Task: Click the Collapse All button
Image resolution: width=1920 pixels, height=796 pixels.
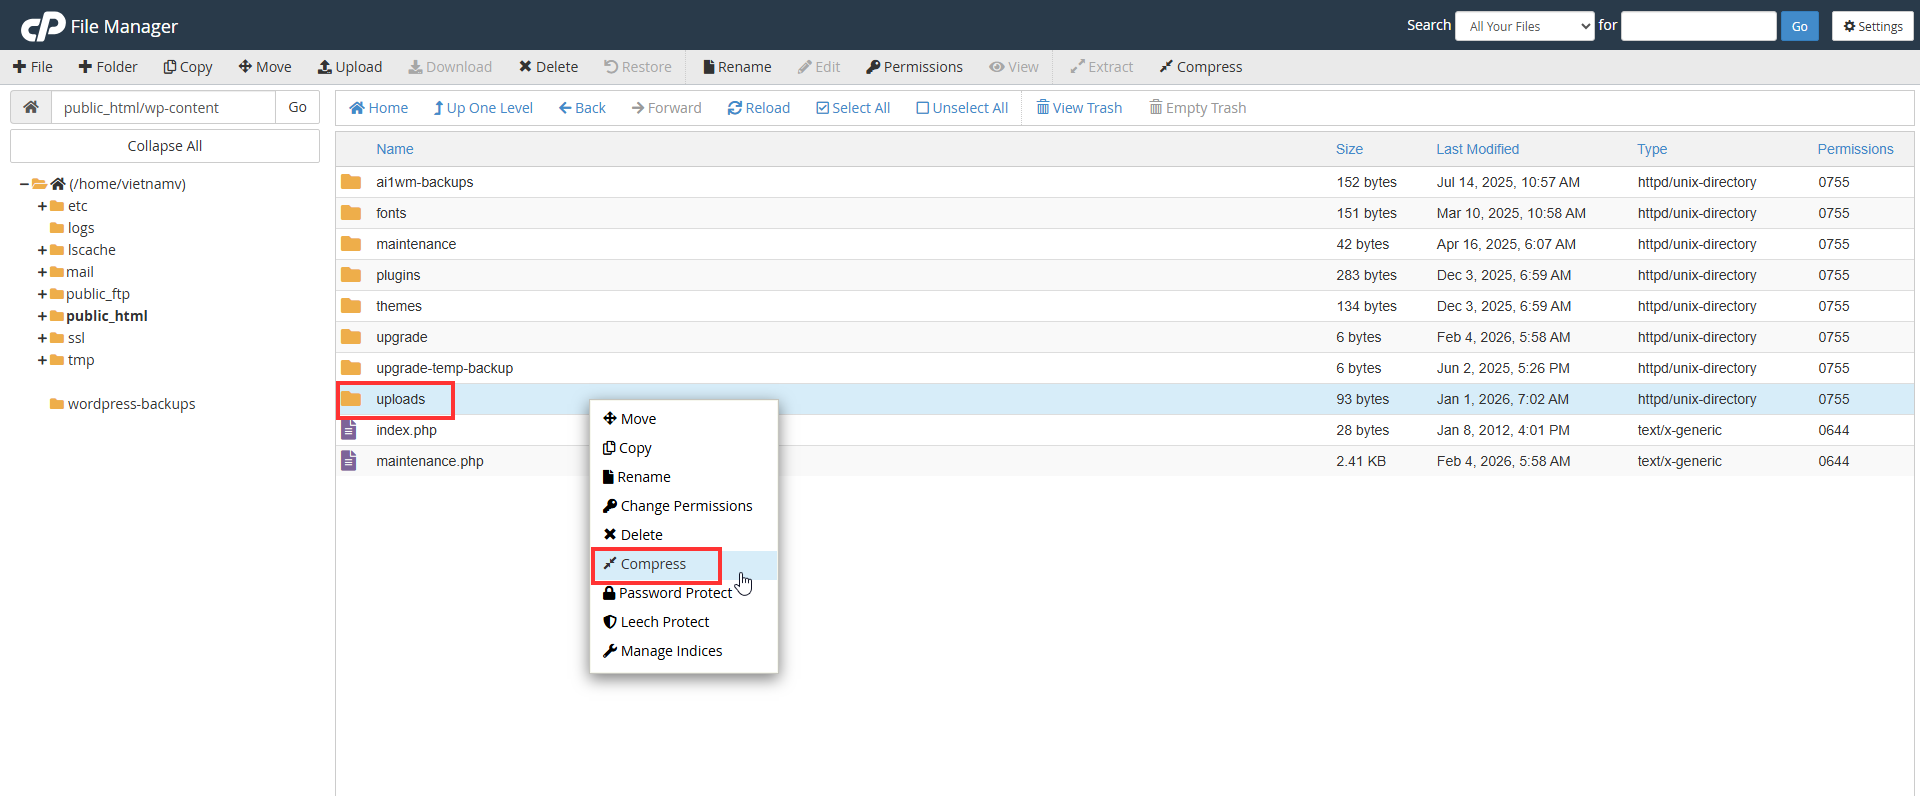Action: click(165, 146)
